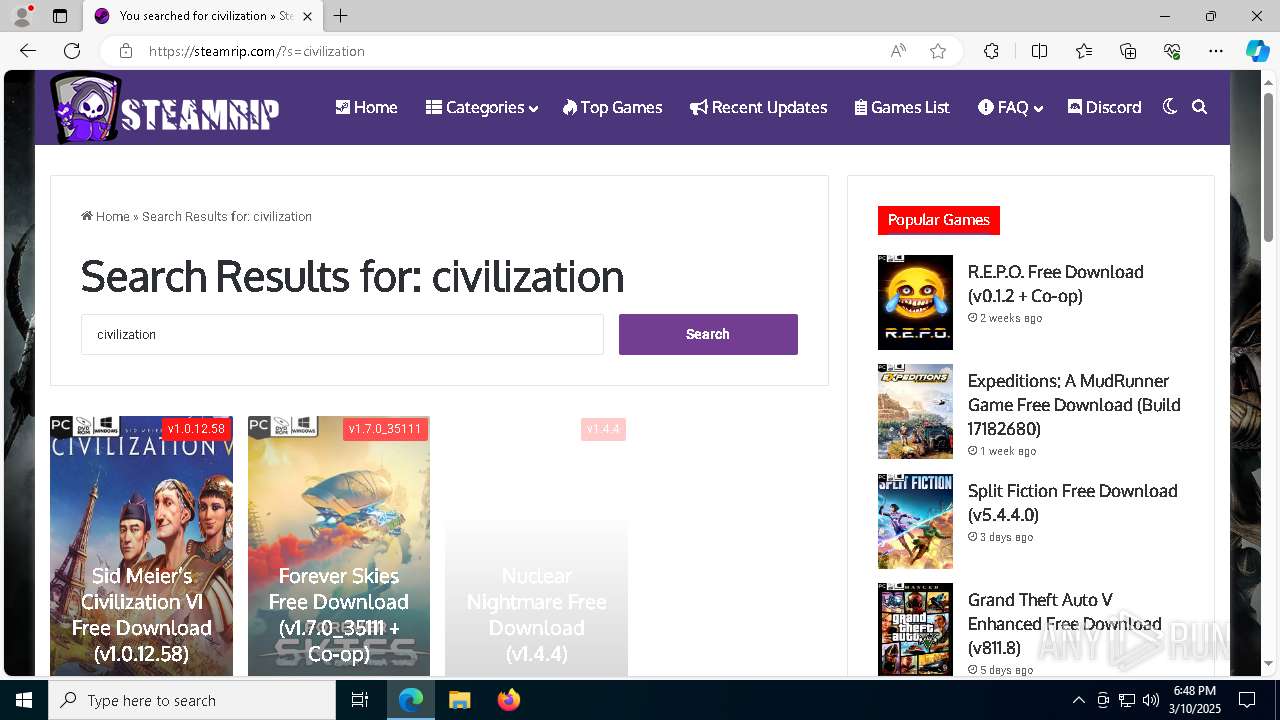The width and height of the screenshot is (1280, 720).
Task: Click the page vertical scrollbar thumb
Action: pyautogui.click(x=1268, y=167)
